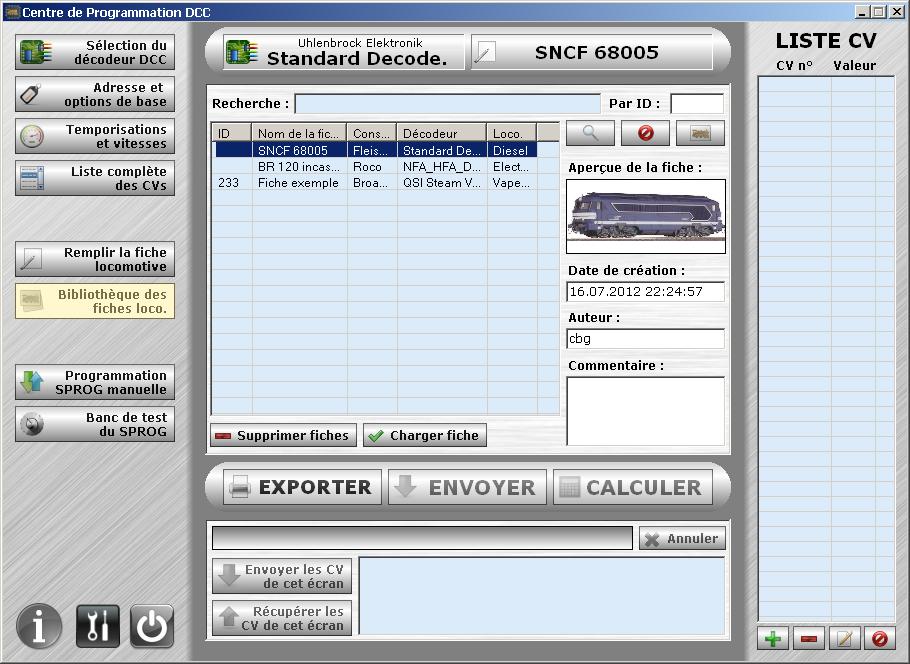Click the power quit icon

(152, 626)
